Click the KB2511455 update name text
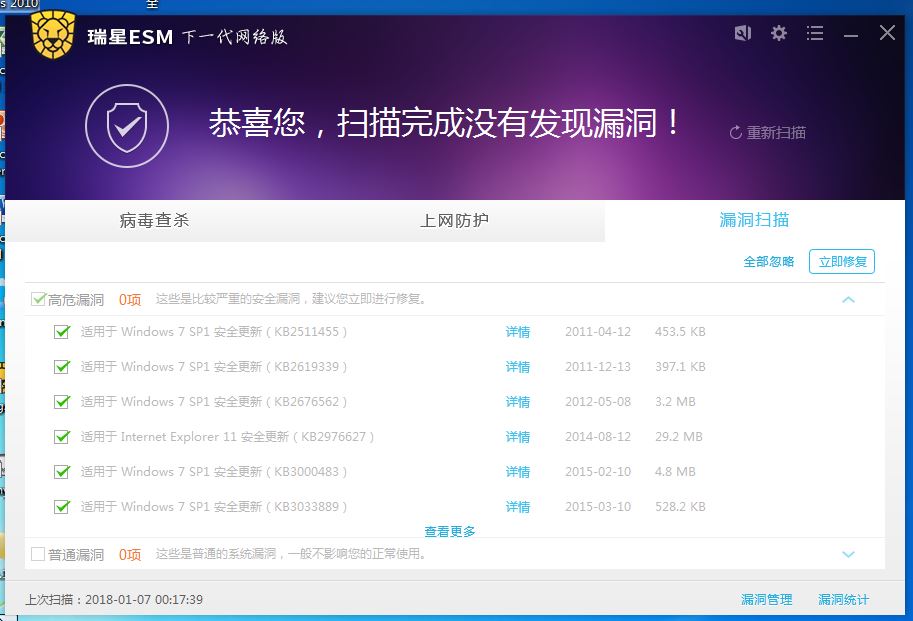The width and height of the screenshot is (913, 621). [214, 332]
